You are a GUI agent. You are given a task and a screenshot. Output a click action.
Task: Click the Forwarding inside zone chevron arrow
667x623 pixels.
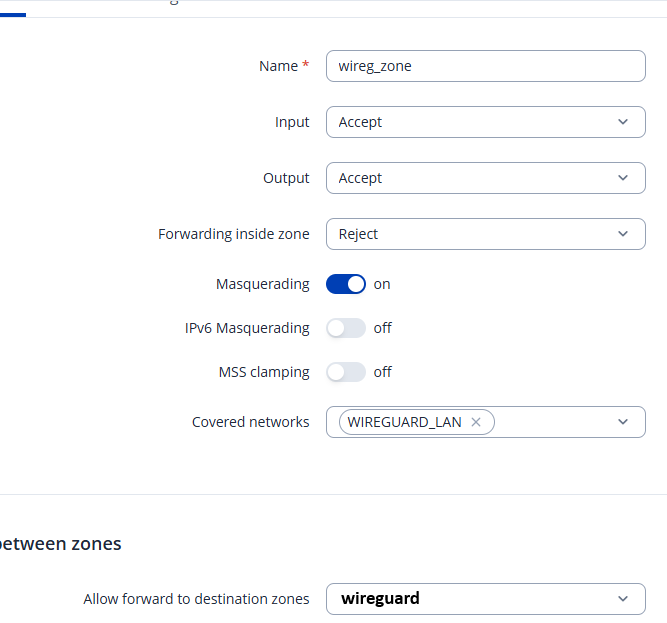[x=623, y=234]
